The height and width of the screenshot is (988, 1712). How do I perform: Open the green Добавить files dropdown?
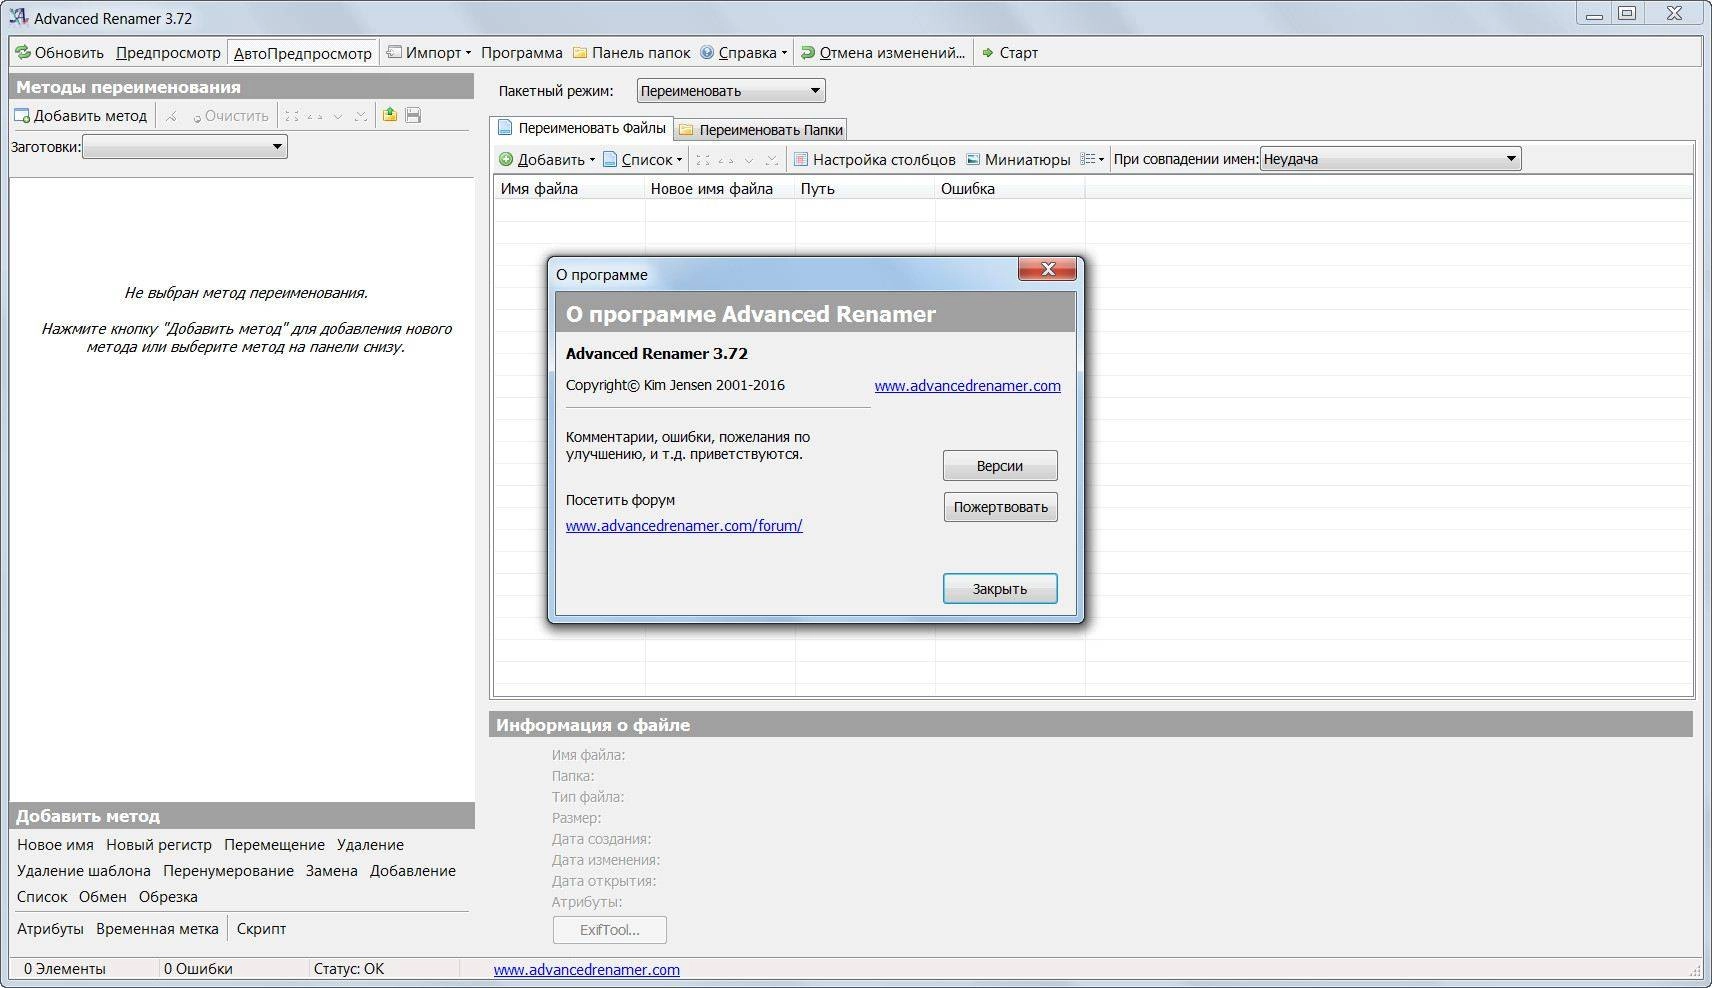click(x=547, y=159)
